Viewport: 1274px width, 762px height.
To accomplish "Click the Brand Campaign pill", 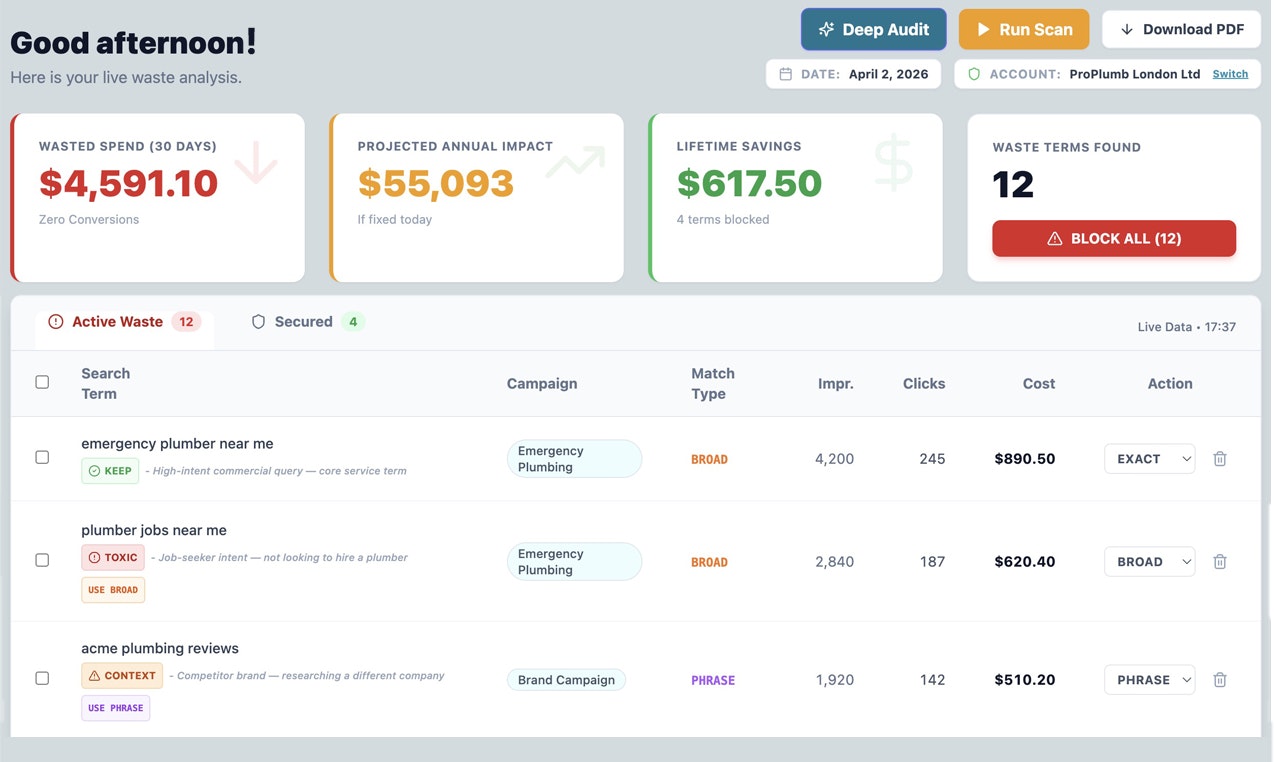I will (566, 680).
